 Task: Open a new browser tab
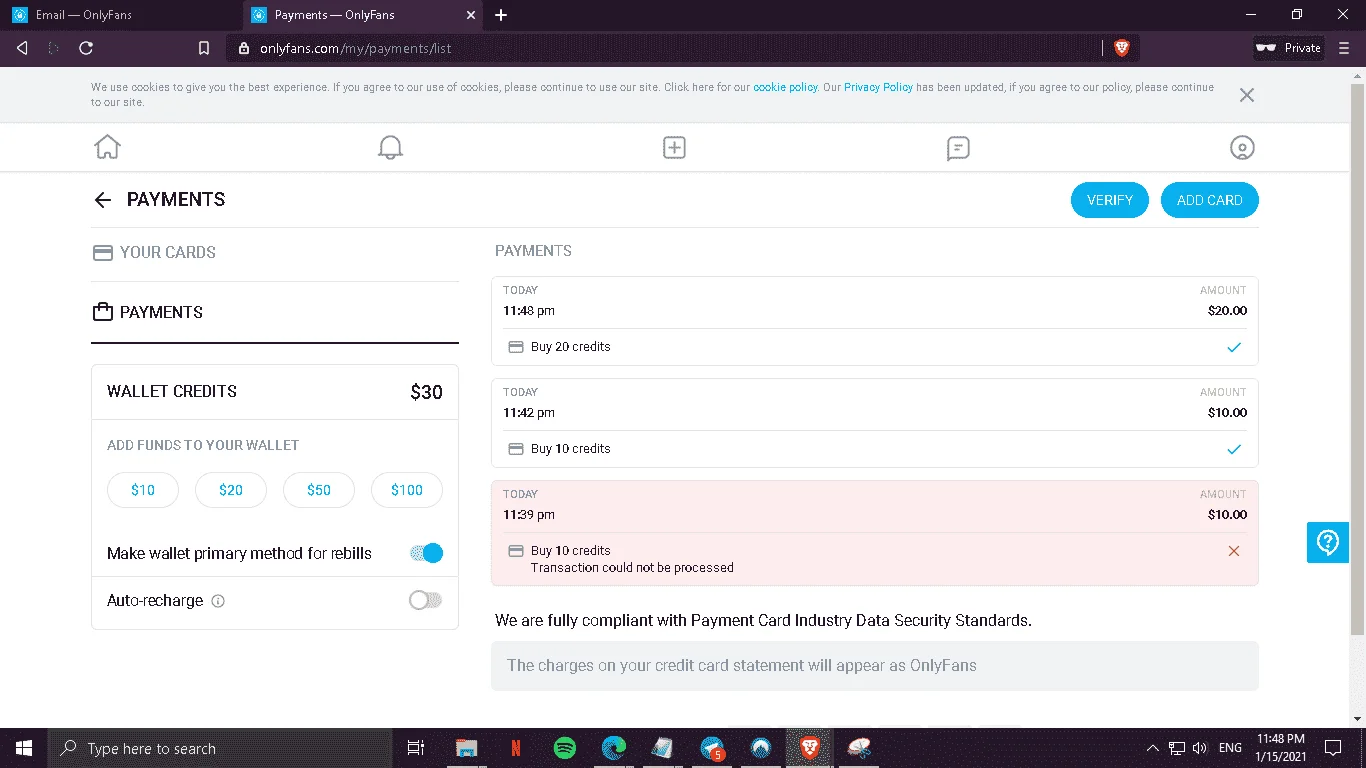click(x=501, y=15)
